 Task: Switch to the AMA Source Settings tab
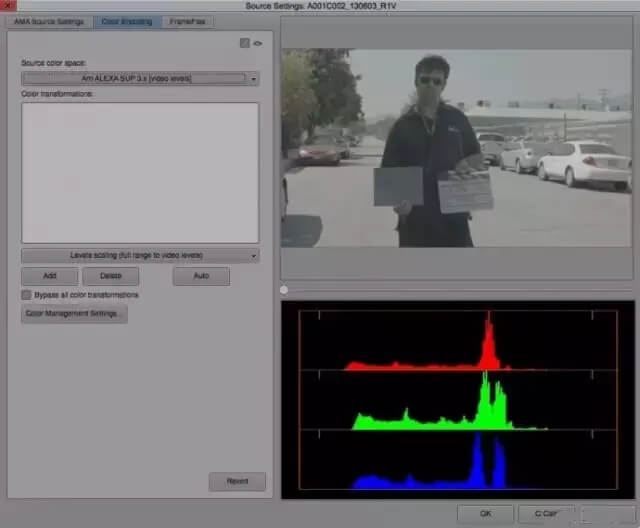coord(47,21)
